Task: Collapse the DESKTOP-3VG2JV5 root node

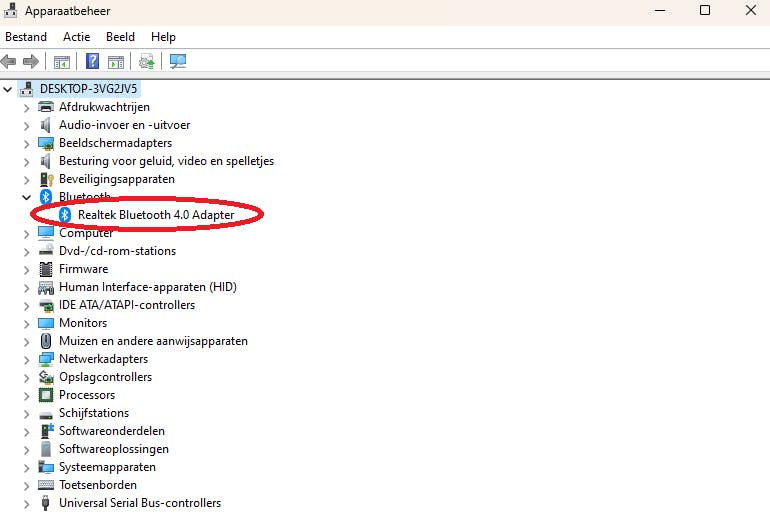Action: (7, 89)
